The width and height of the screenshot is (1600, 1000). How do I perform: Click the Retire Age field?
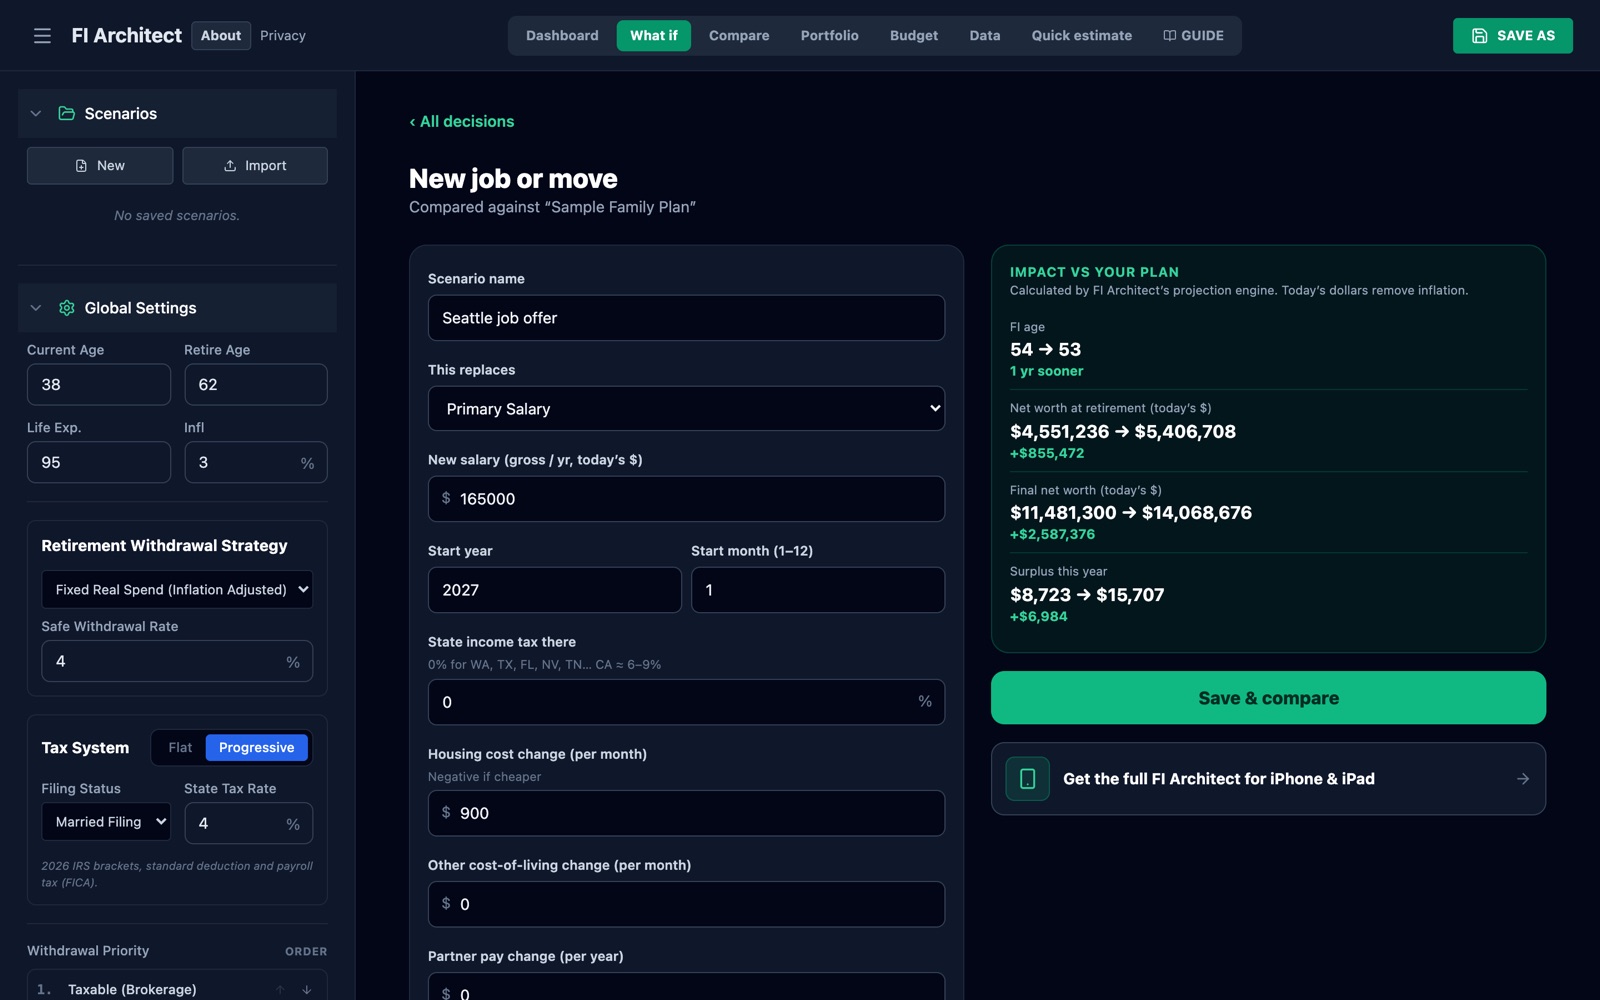(256, 385)
